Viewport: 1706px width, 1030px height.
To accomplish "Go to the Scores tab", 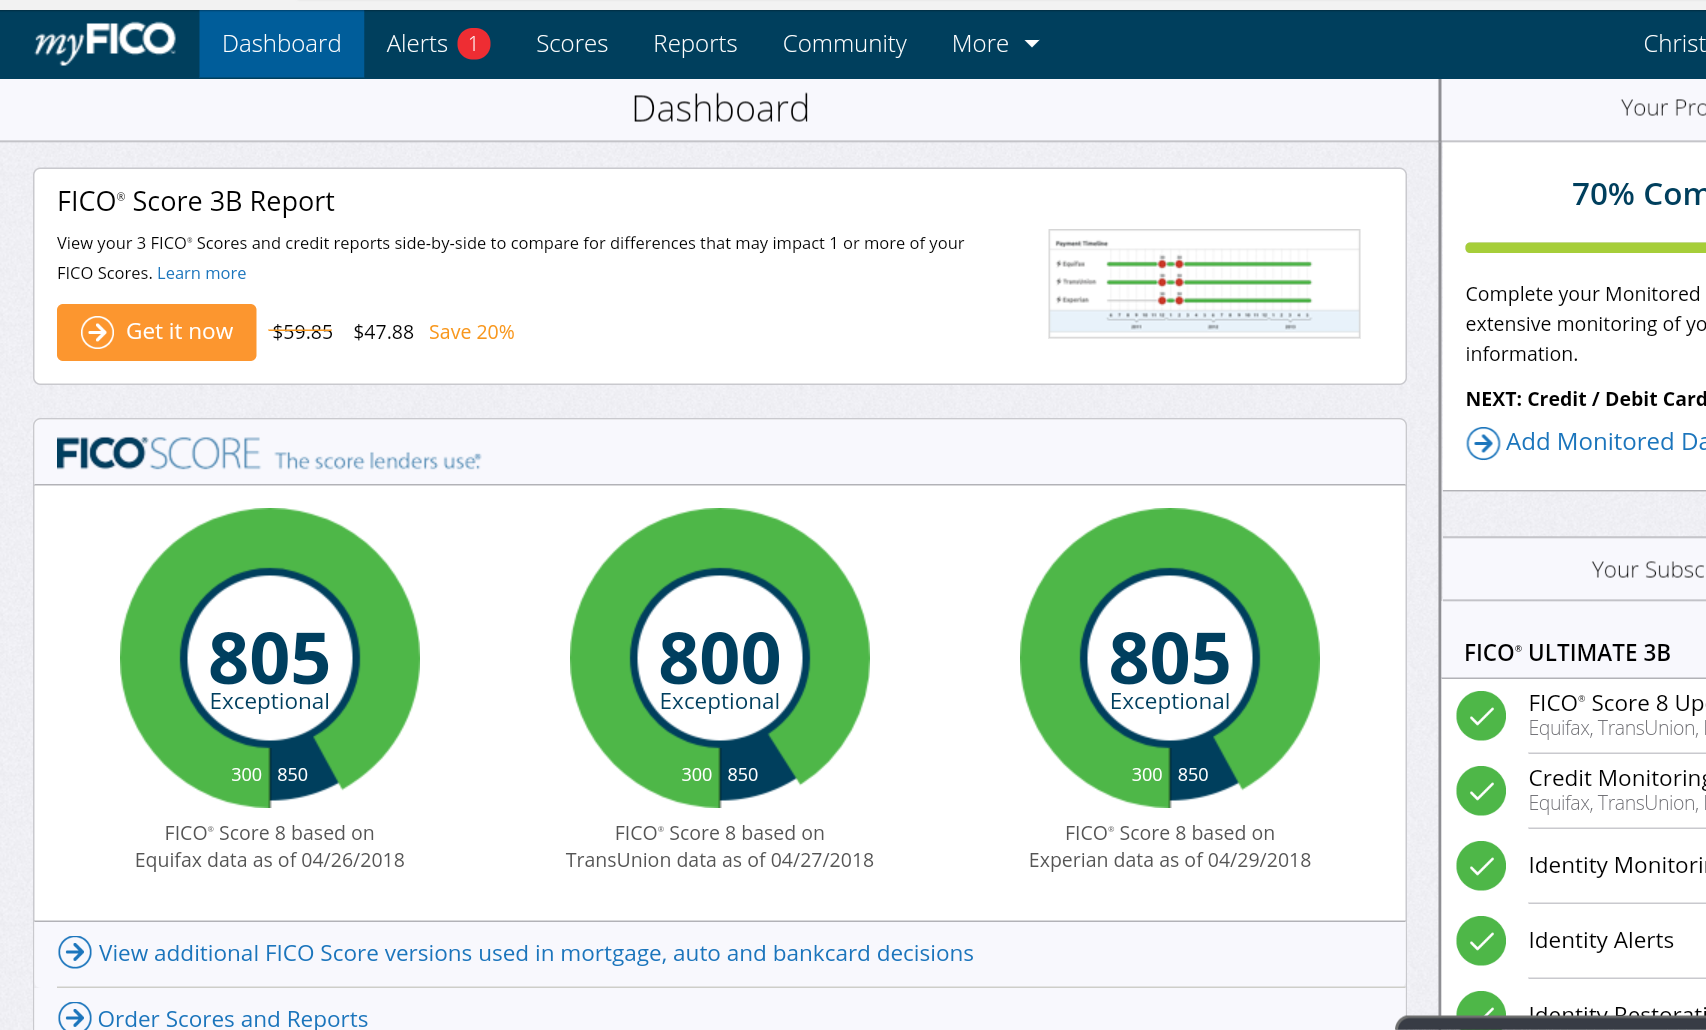I will [x=572, y=44].
